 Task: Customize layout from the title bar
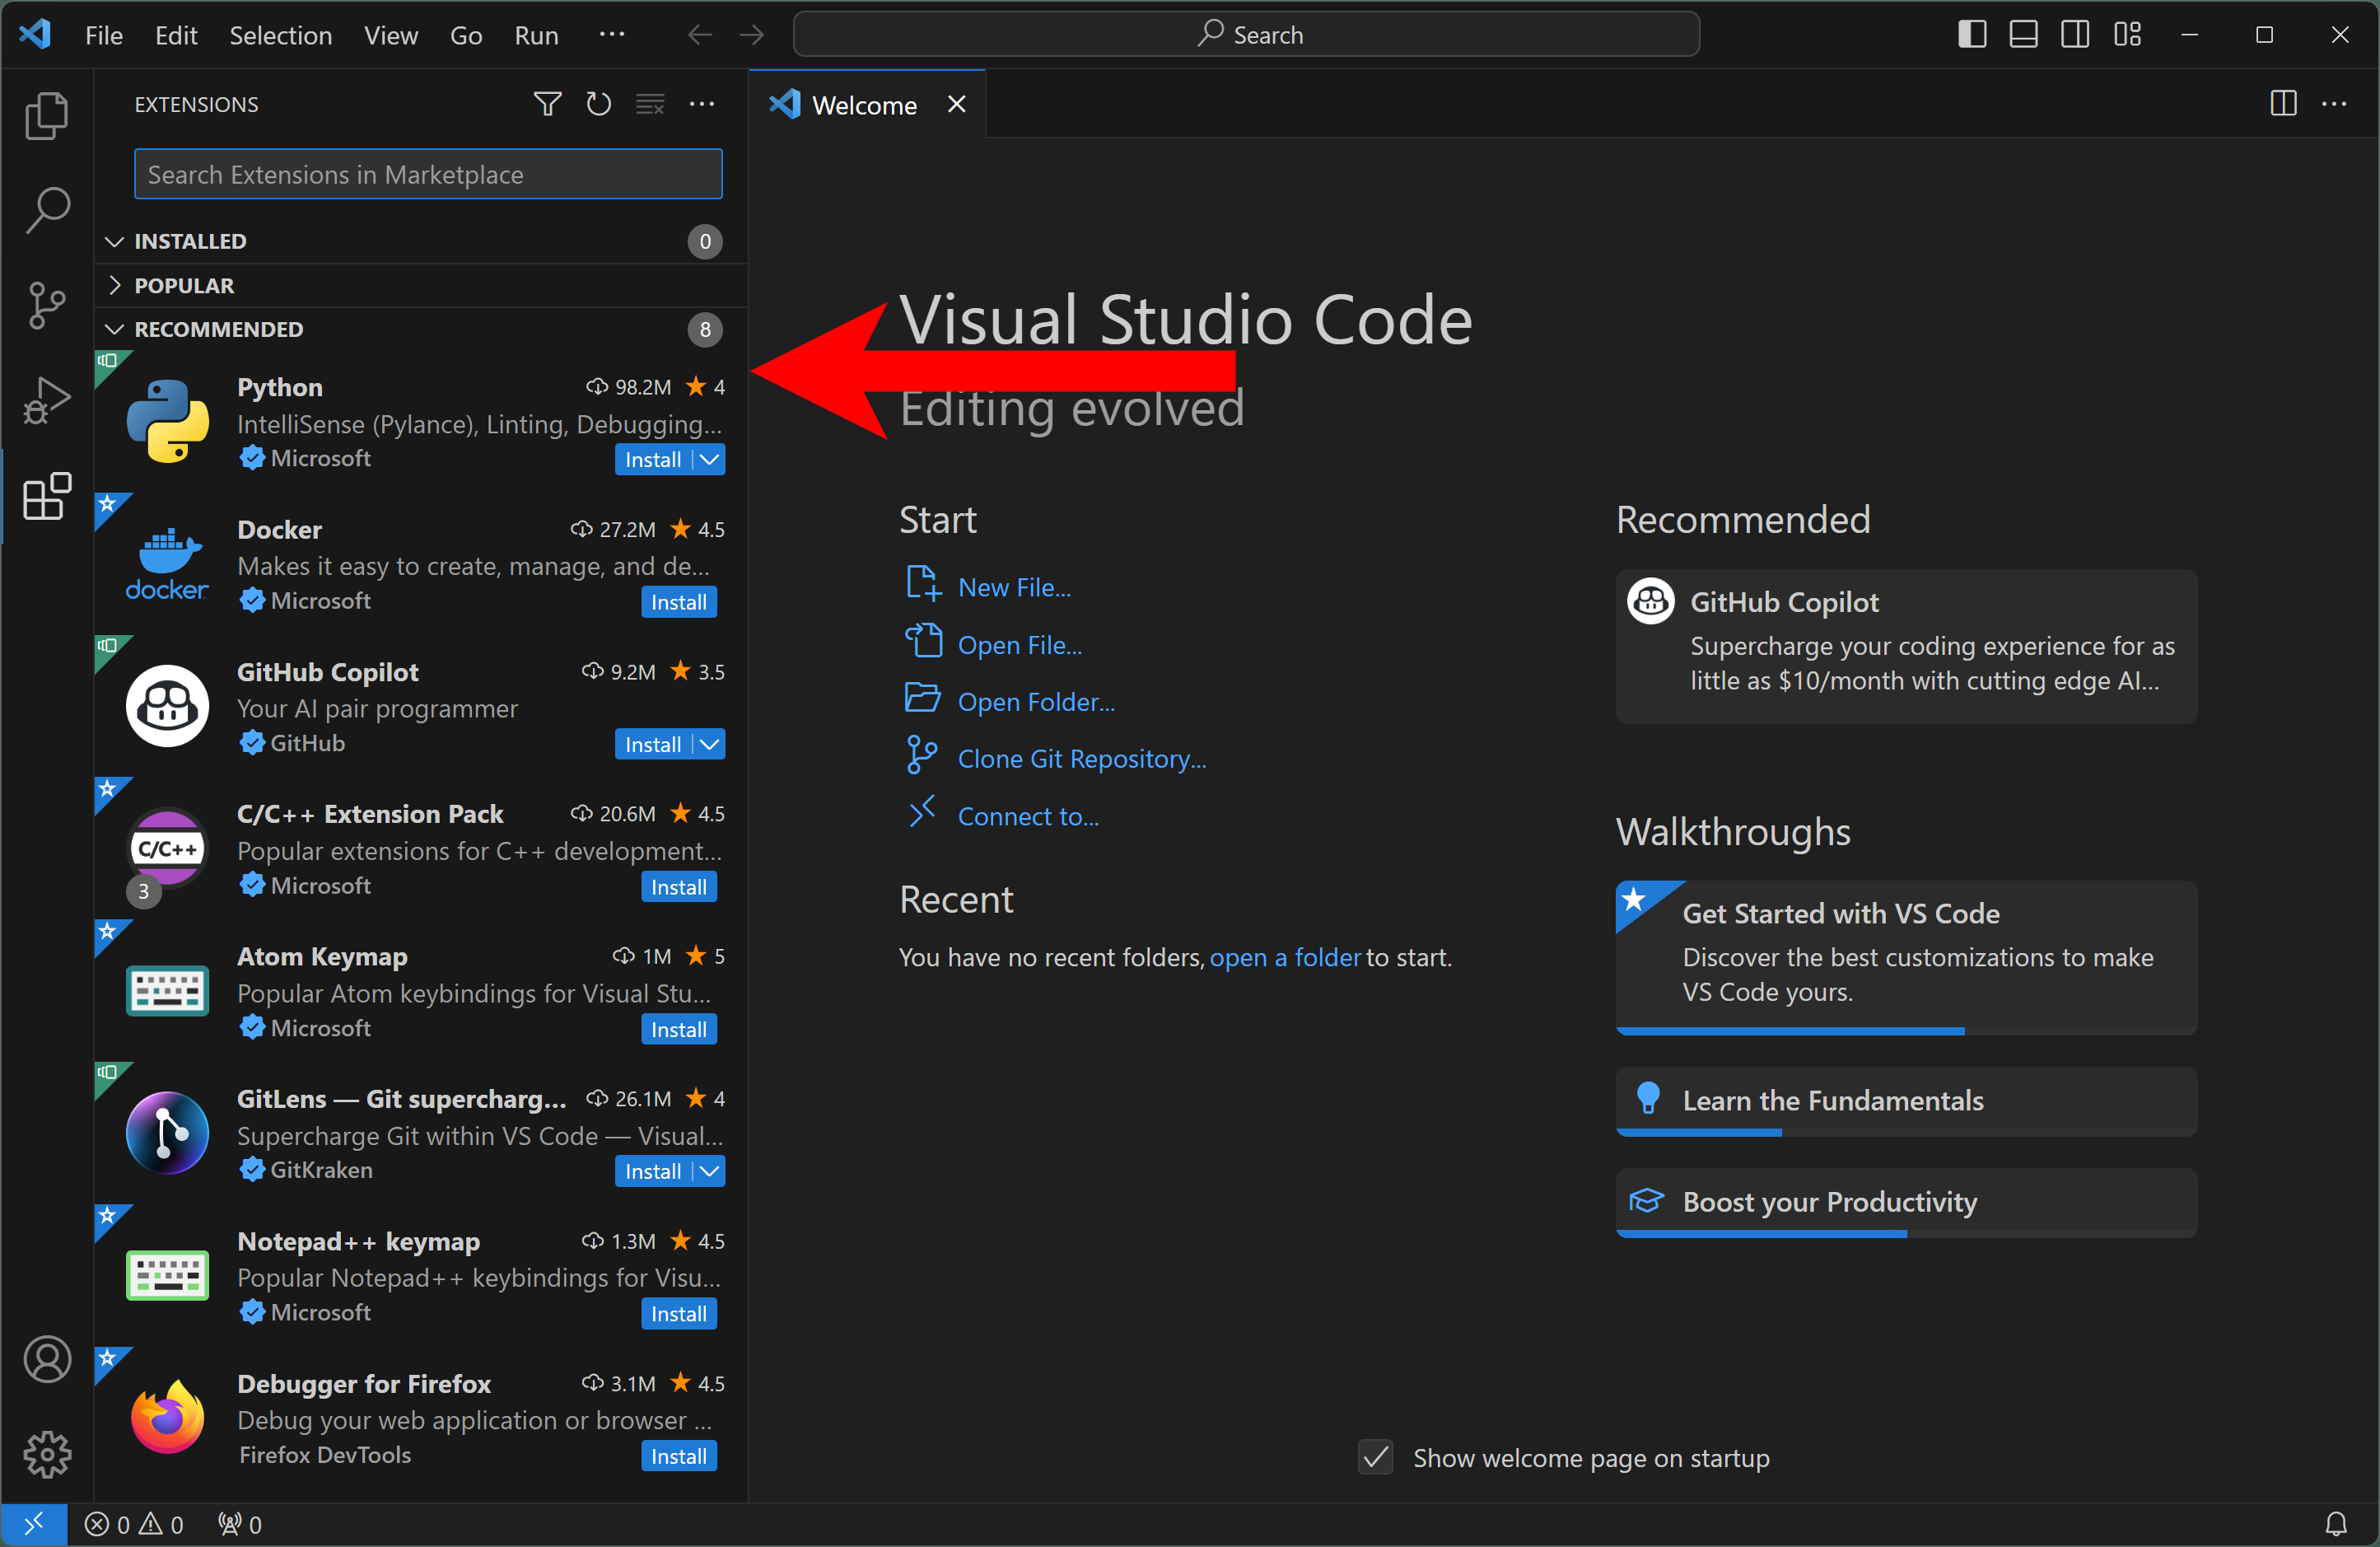(2127, 35)
